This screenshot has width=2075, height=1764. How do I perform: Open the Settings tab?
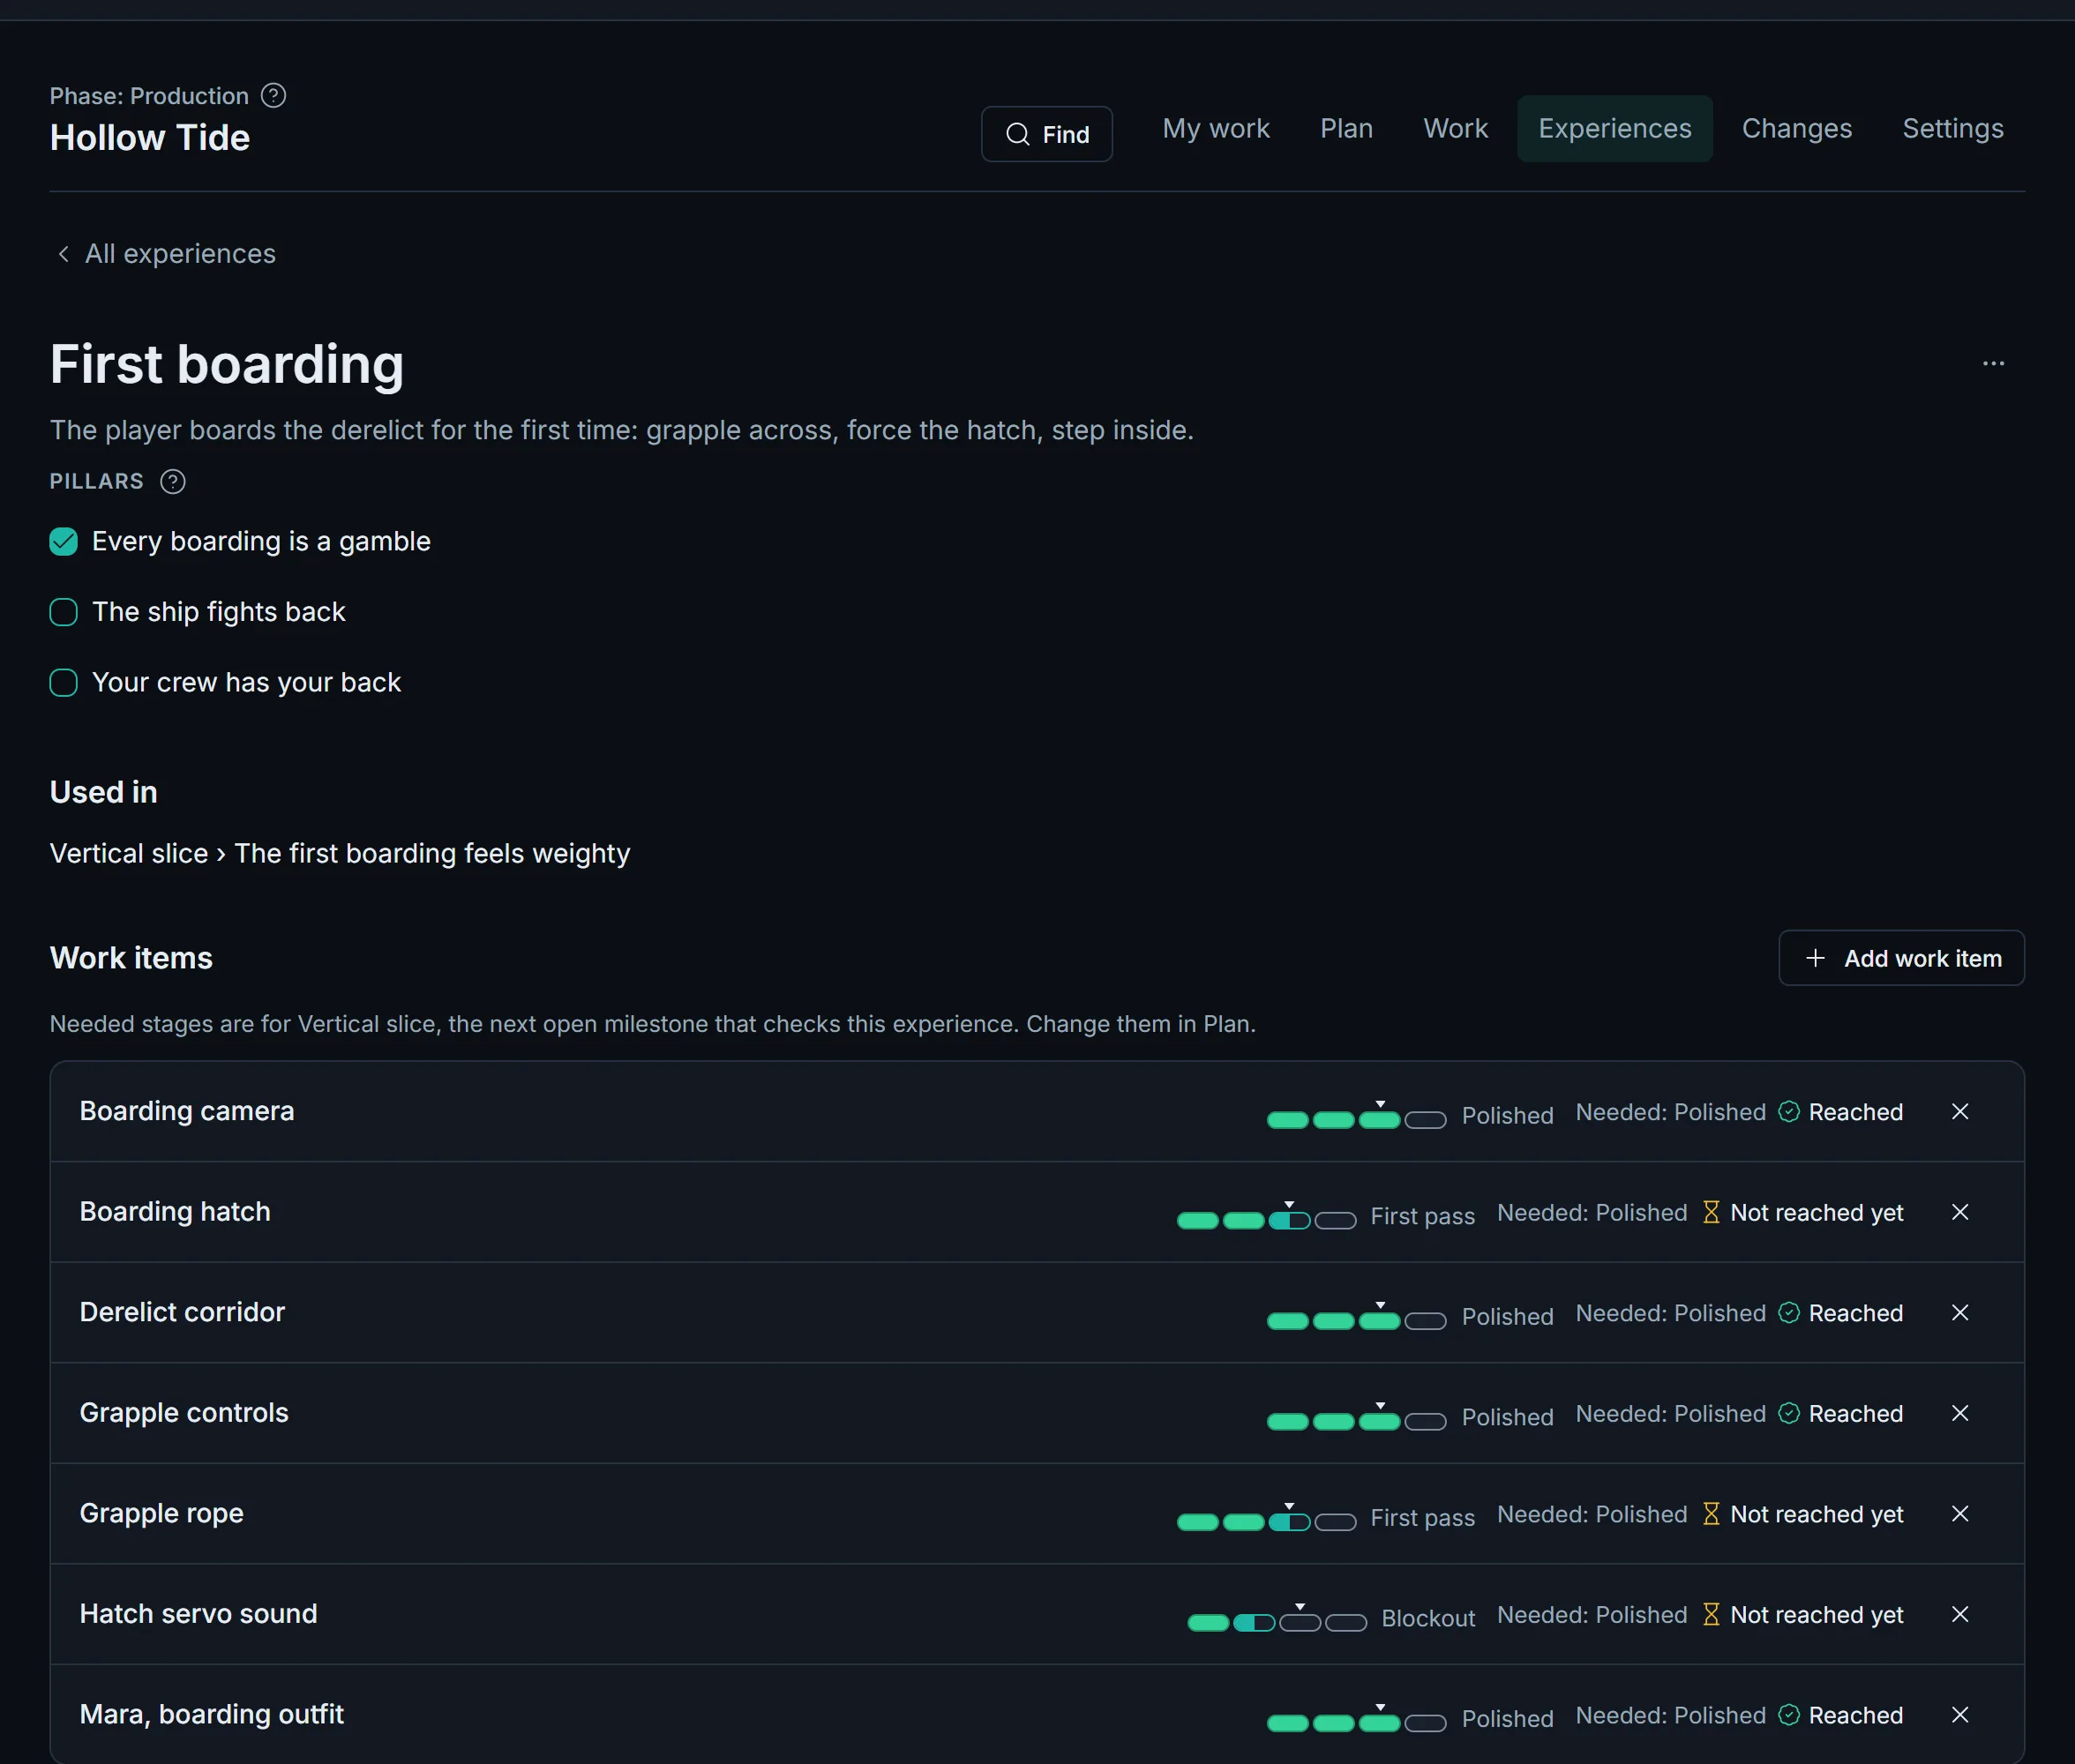(1952, 129)
